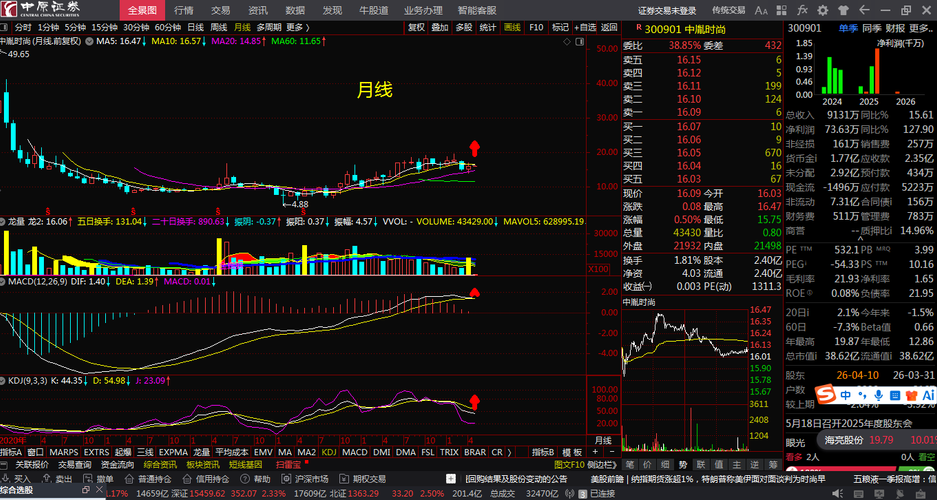Expand the 更多 periods dropdown
The width and height of the screenshot is (937, 500).
(x=297, y=27)
